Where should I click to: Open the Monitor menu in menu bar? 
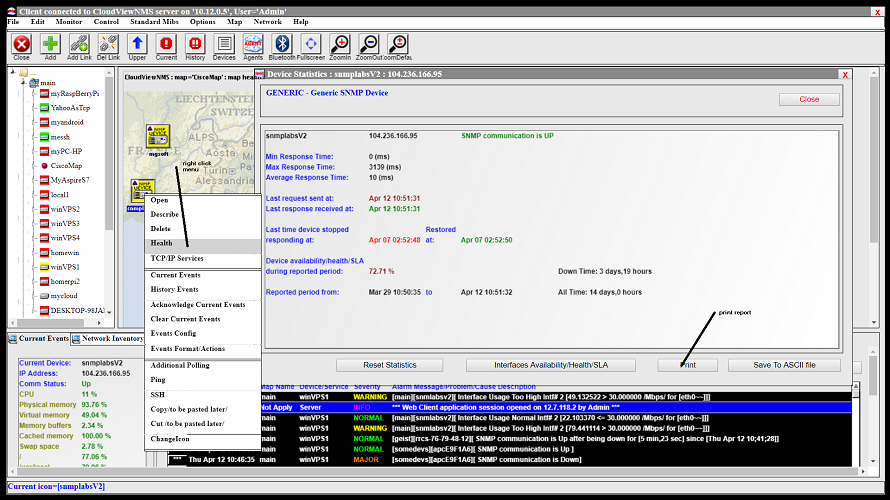click(69, 21)
